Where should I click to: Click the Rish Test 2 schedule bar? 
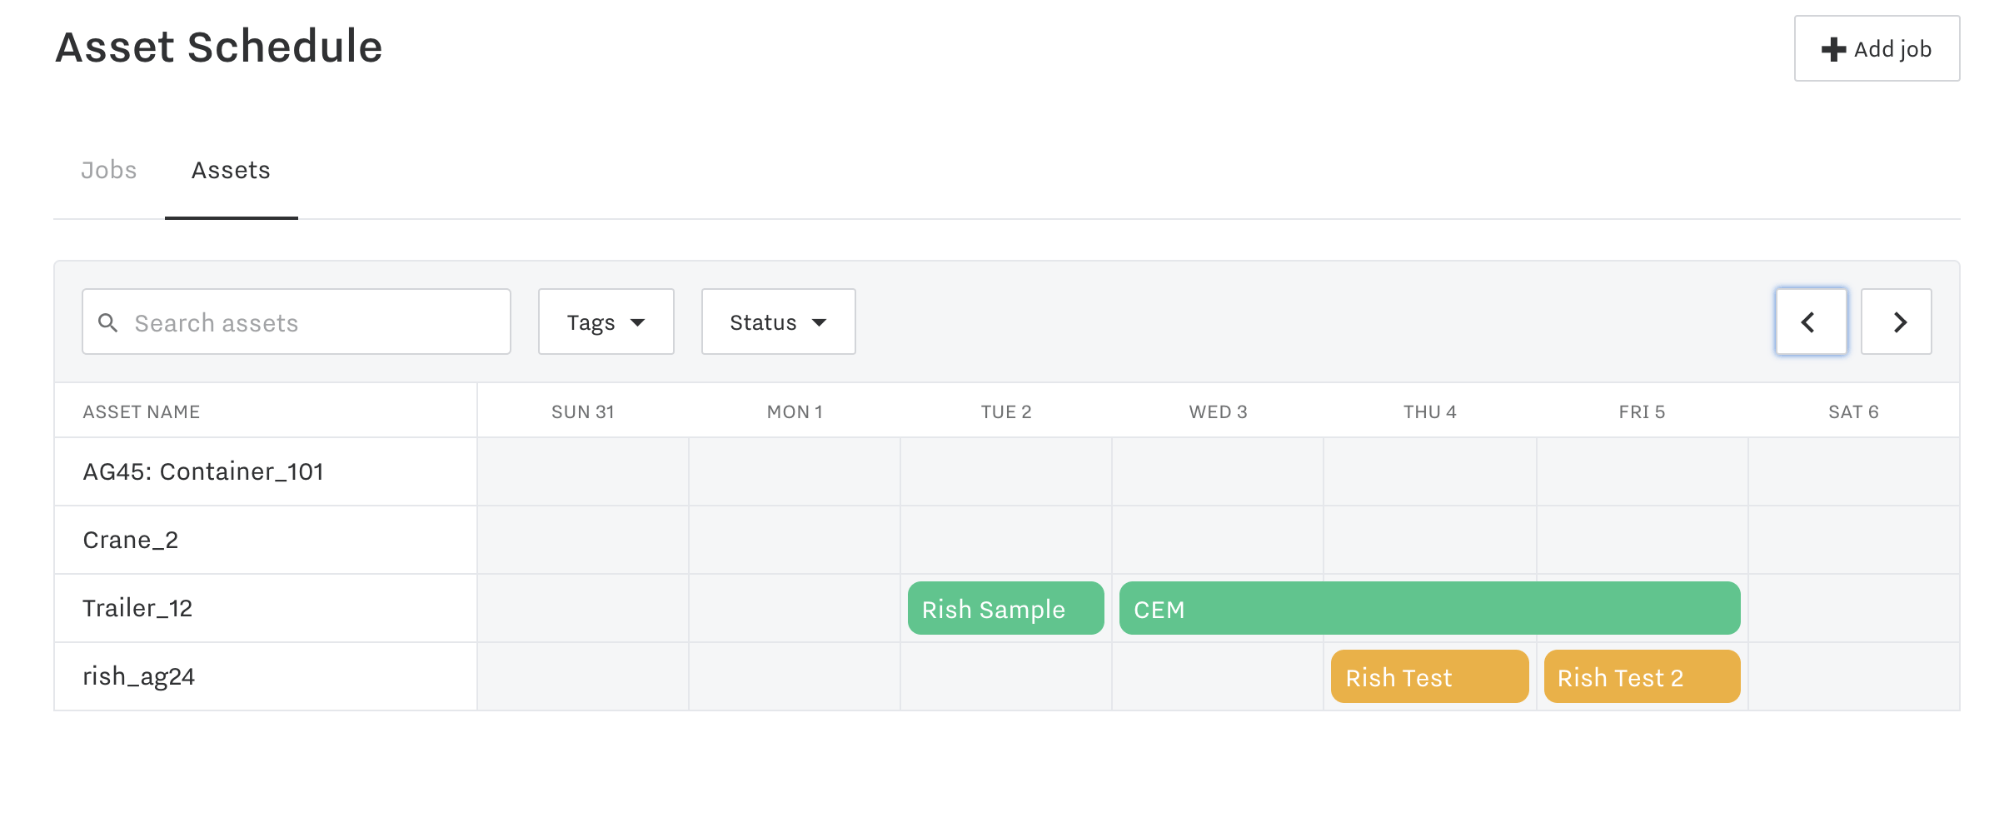coord(1640,676)
